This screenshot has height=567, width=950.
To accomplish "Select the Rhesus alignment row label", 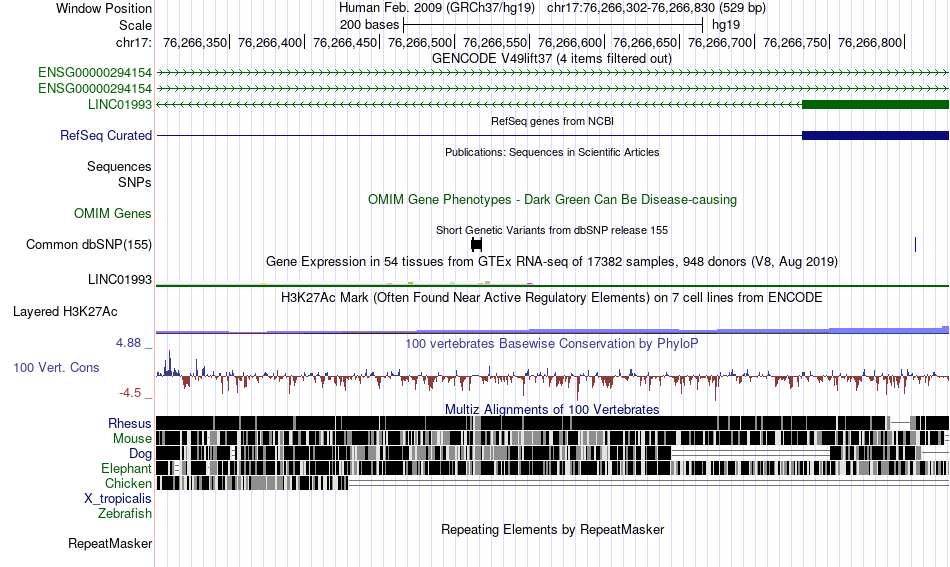I will (x=130, y=423).
